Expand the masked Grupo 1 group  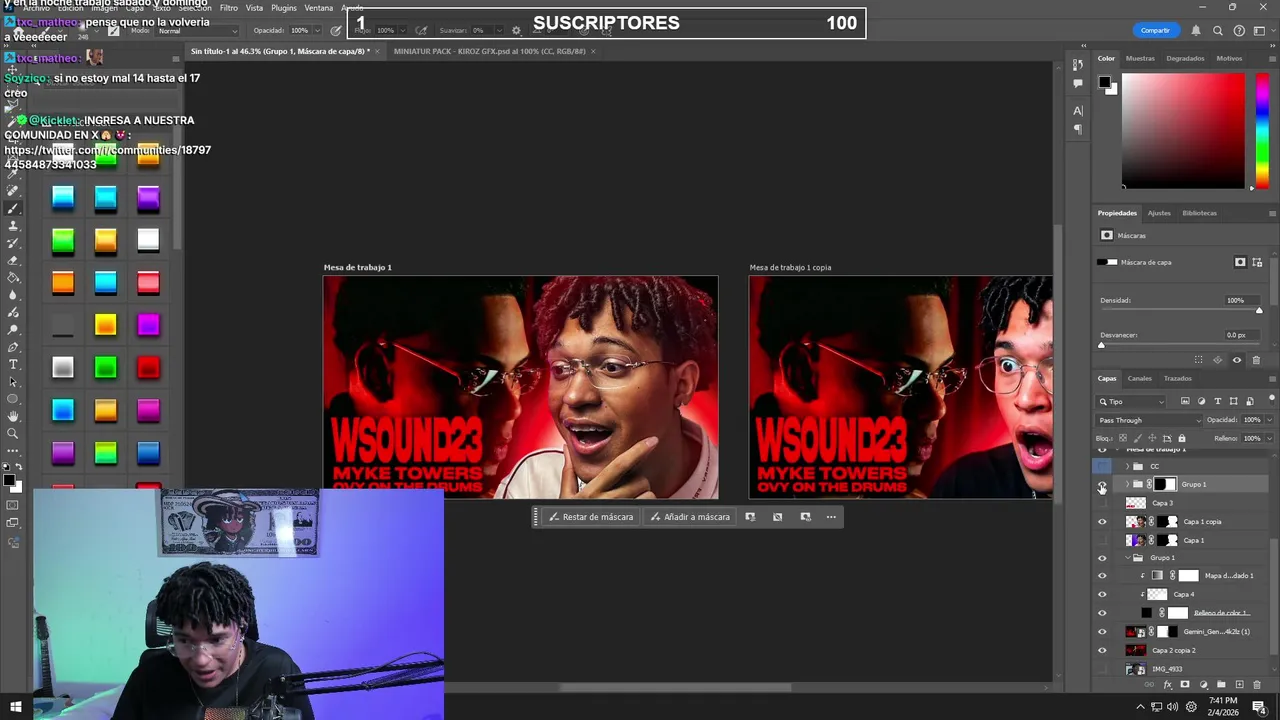pos(1128,484)
